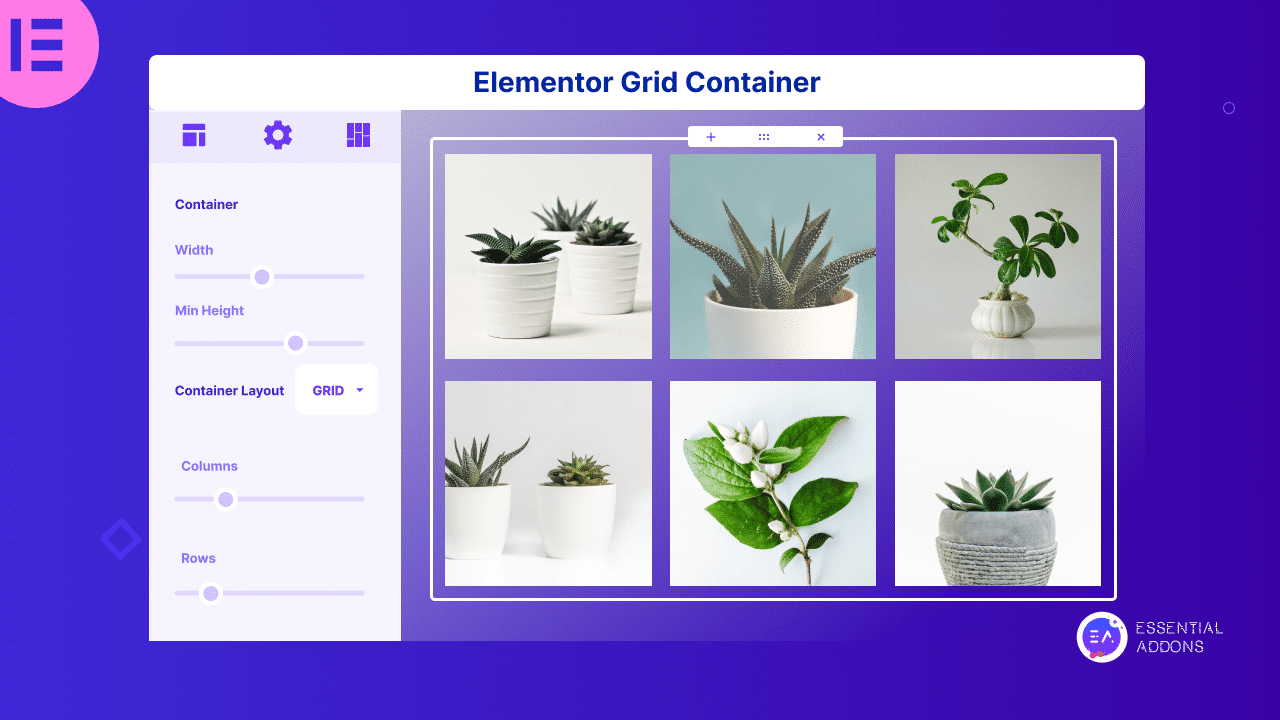Click the Container Layout label

[229, 391]
